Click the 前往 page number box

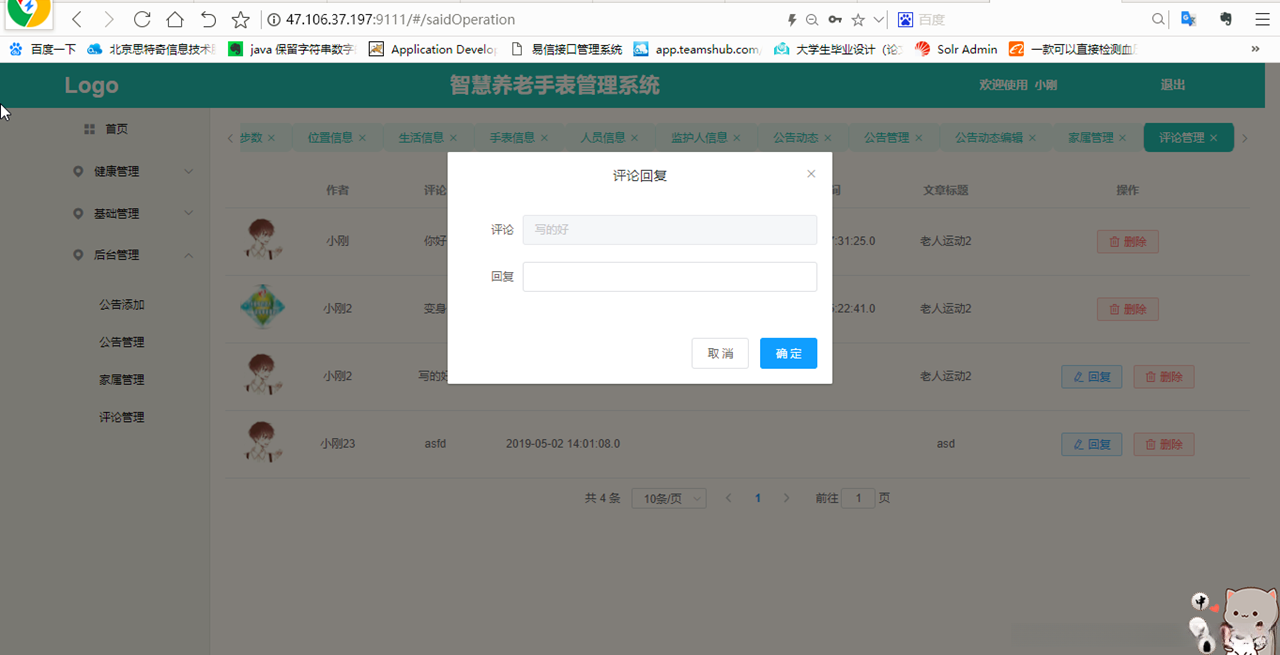(x=858, y=498)
